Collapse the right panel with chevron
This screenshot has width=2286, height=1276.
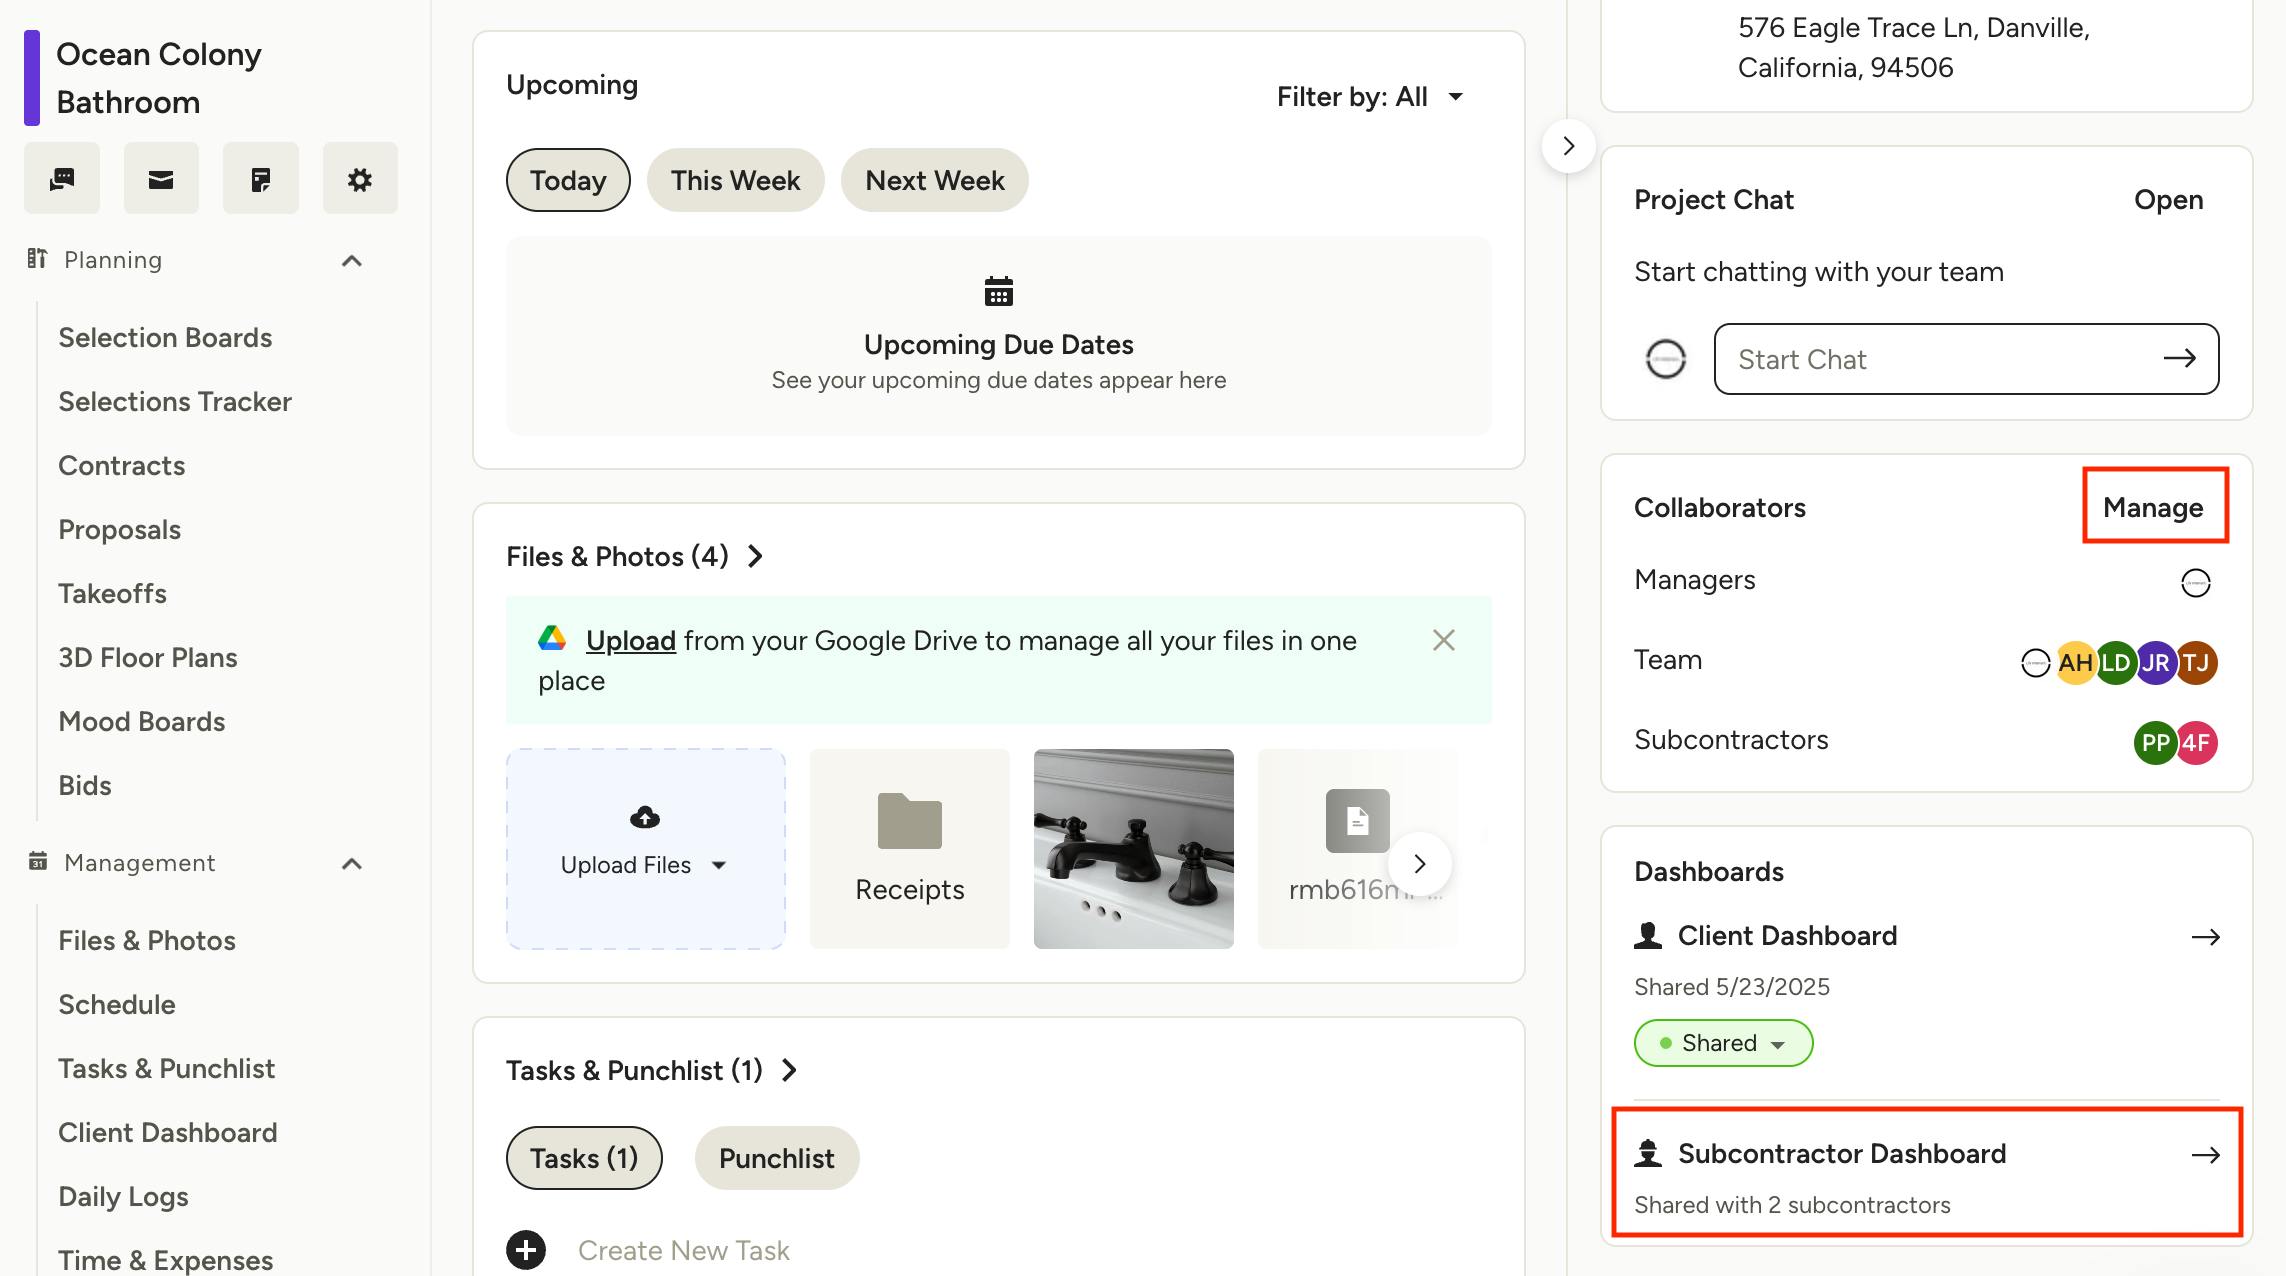[x=1568, y=146]
